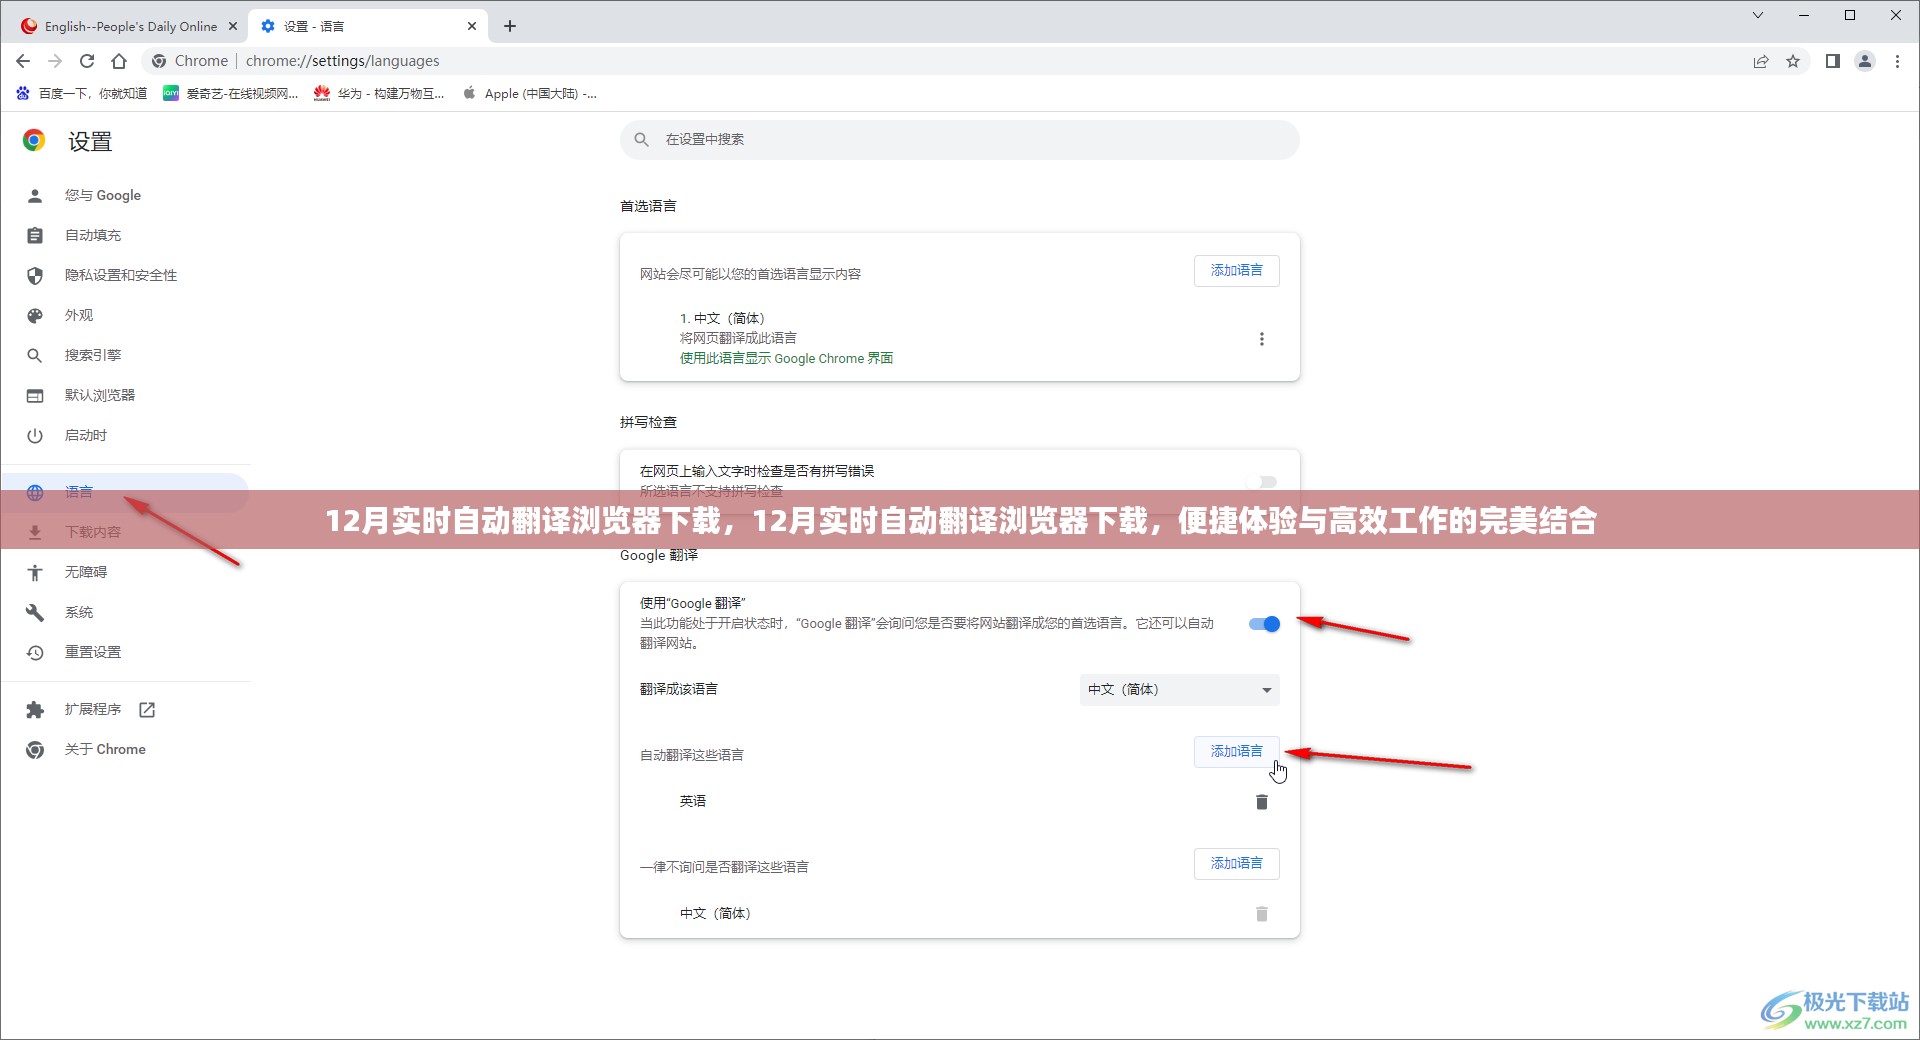Click the magnifier icon beside 搜索引擎
Viewport: 1920px width, 1040px height.
35,355
